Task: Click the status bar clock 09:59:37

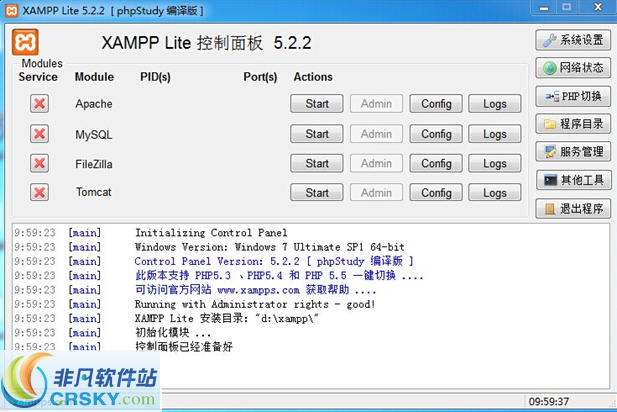Action: pos(549,402)
